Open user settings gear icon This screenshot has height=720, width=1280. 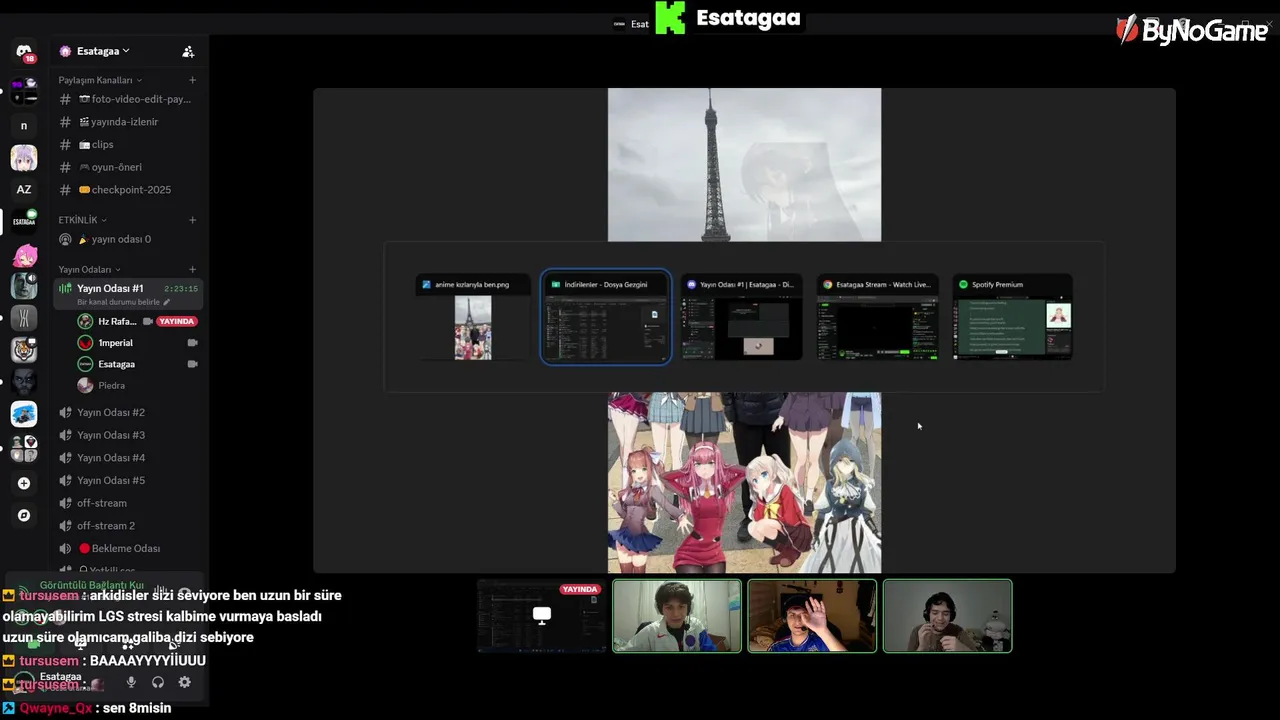[x=184, y=682]
